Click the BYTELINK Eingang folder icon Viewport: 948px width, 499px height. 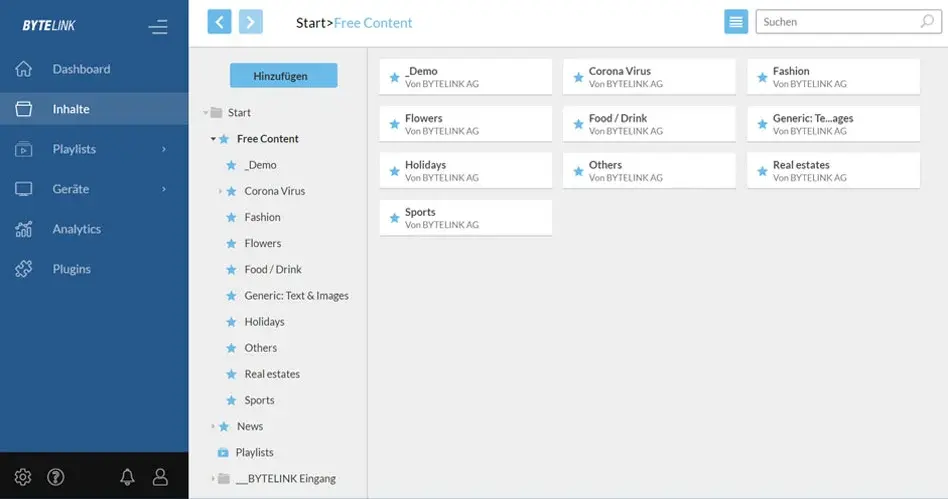pyautogui.click(x=224, y=478)
